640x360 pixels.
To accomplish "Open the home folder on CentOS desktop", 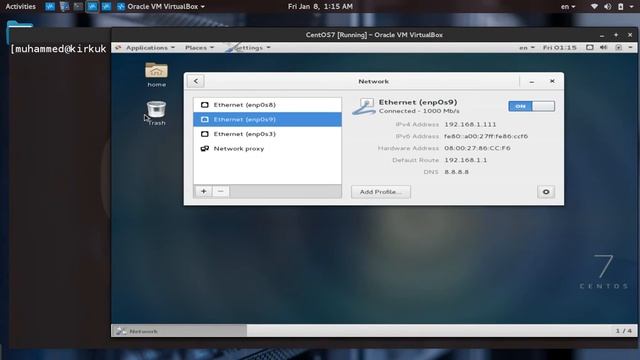I will pyautogui.click(x=156, y=75).
